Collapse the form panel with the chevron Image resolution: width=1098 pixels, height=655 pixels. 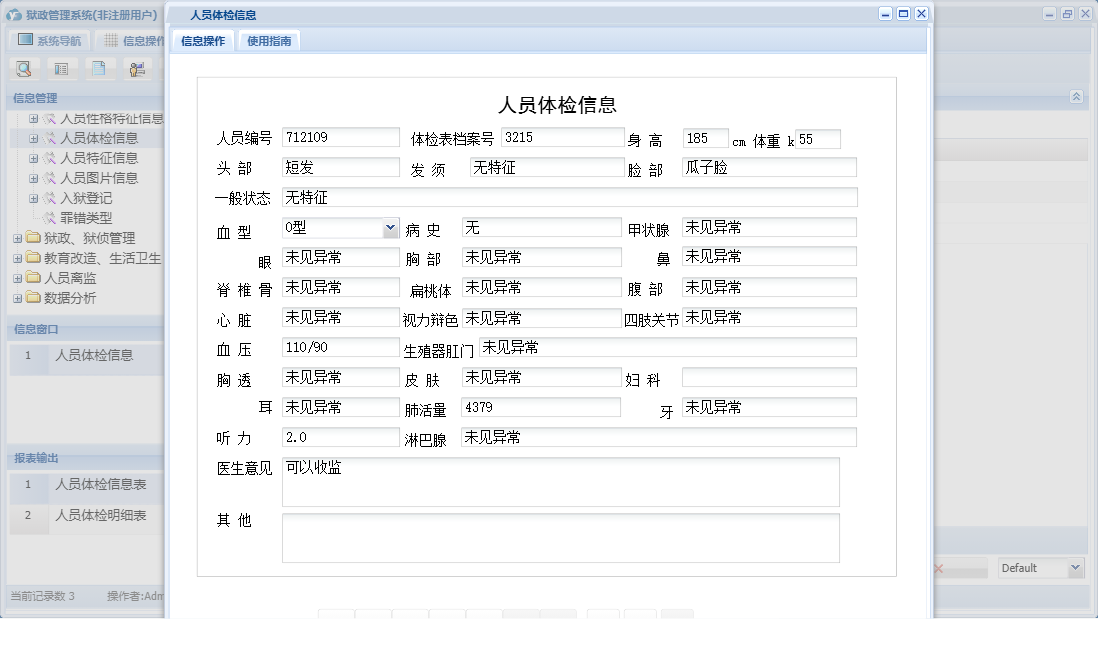click(1077, 98)
